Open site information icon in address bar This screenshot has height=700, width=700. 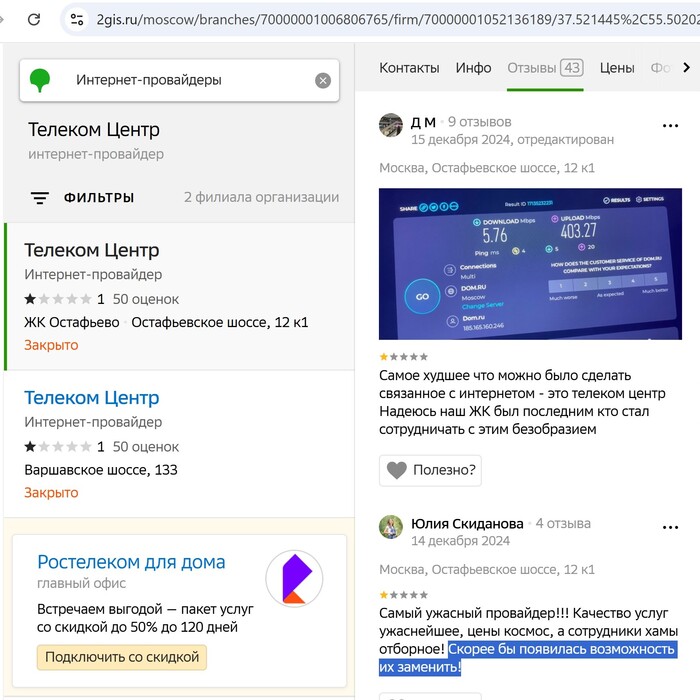click(76, 19)
